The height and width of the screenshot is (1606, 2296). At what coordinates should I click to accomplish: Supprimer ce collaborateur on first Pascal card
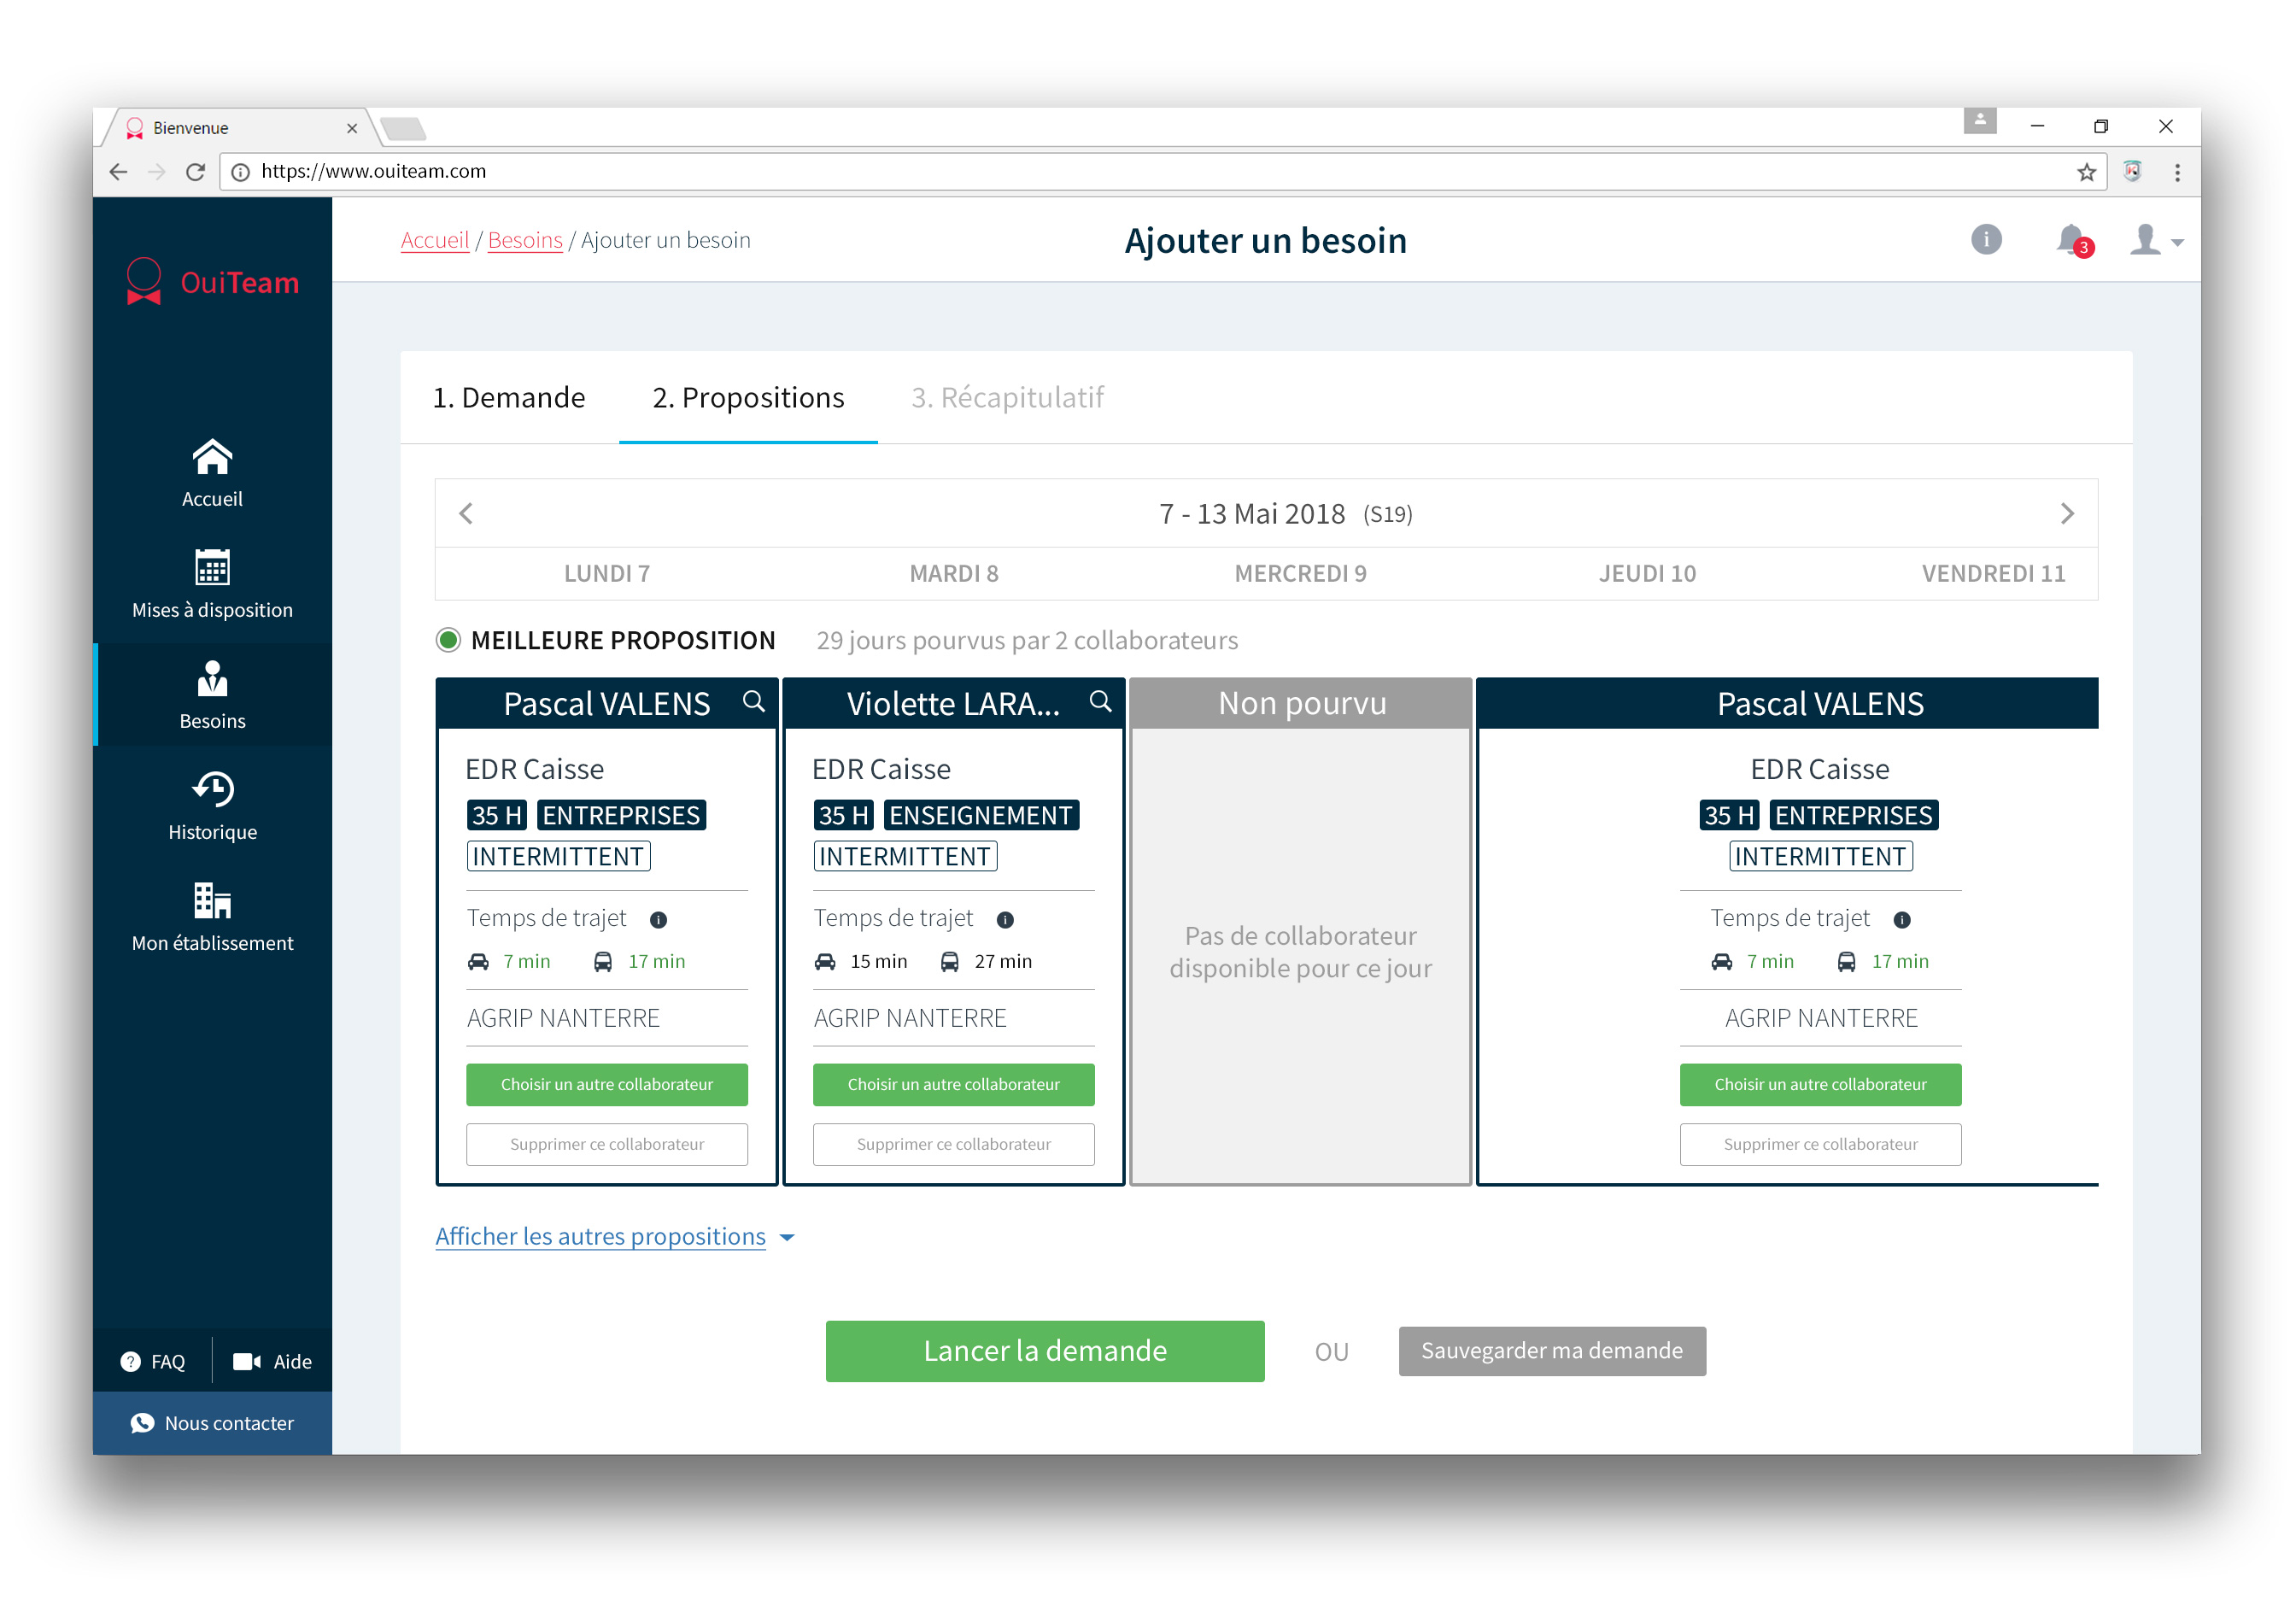click(x=607, y=1145)
